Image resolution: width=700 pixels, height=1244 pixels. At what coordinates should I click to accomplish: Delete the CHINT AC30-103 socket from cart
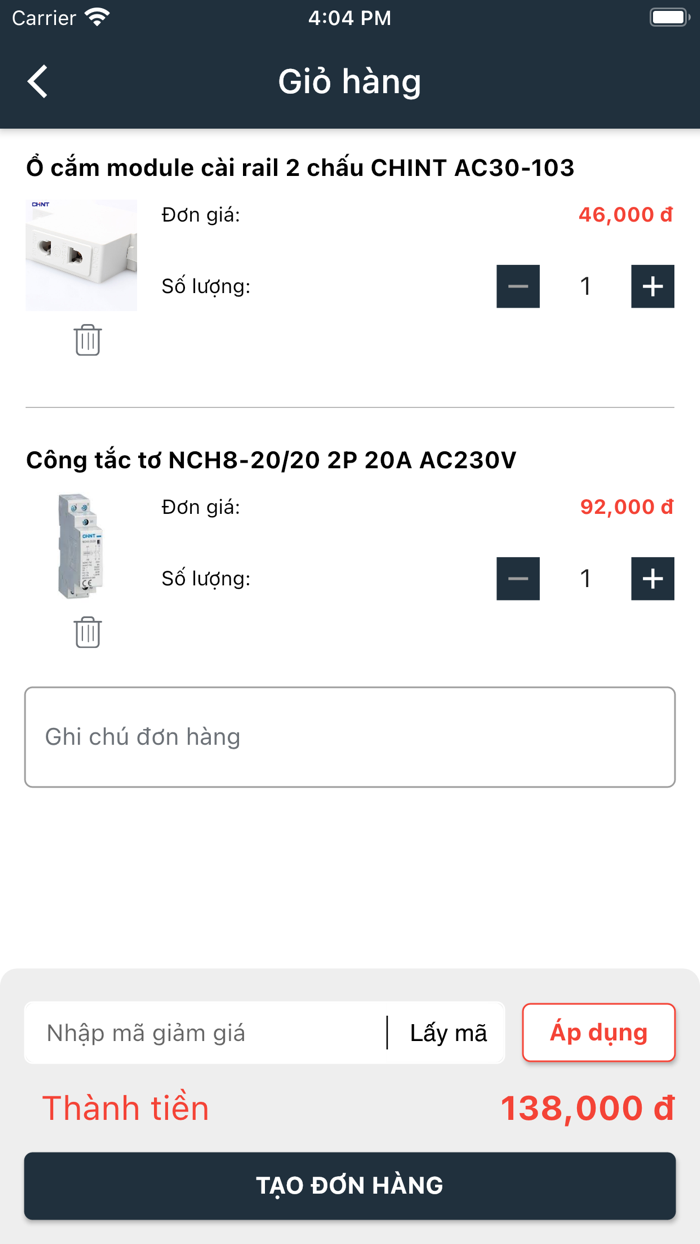[88, 340]
